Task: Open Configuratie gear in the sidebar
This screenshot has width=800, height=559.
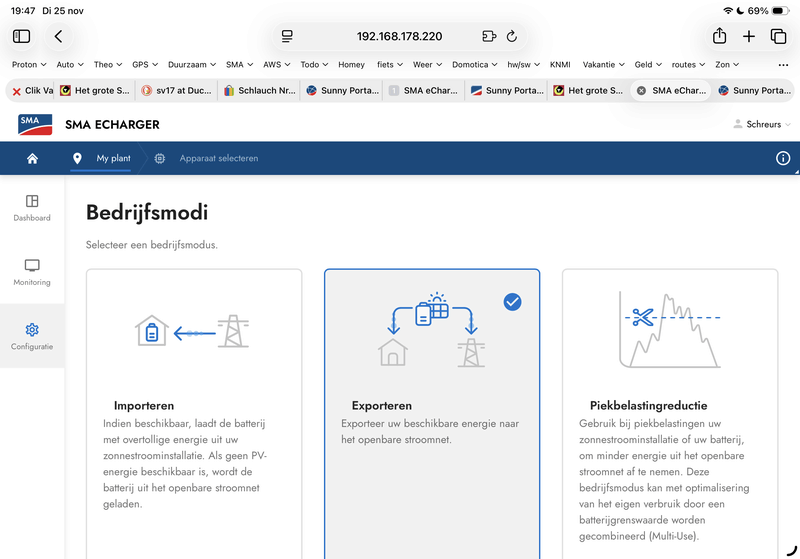Action: [x=32, y=337]
